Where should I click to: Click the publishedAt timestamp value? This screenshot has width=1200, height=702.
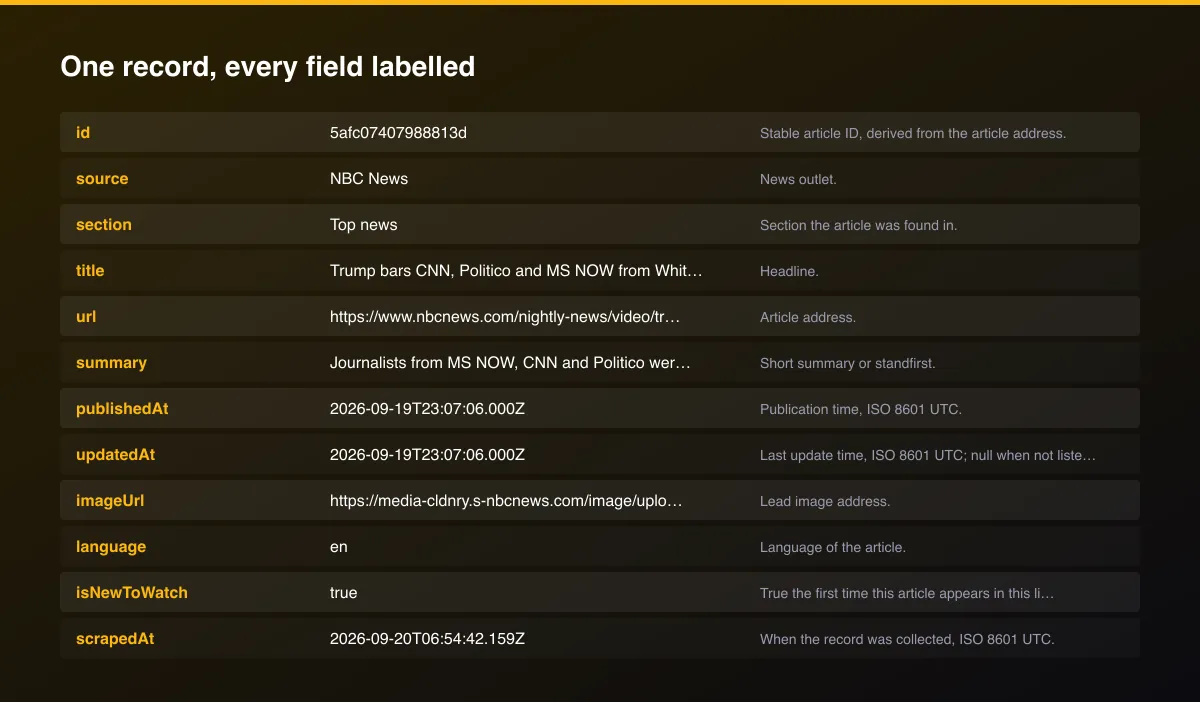click(x=427, y=408)
